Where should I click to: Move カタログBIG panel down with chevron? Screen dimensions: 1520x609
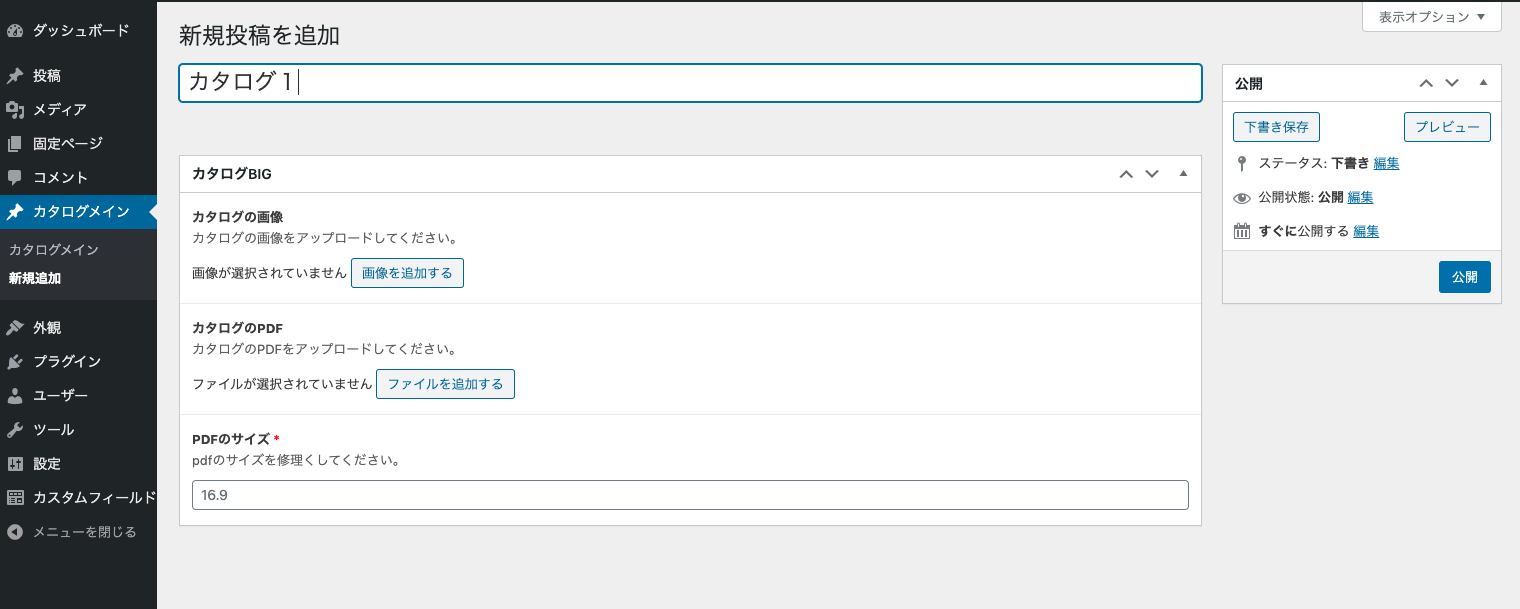point(1152,174)
